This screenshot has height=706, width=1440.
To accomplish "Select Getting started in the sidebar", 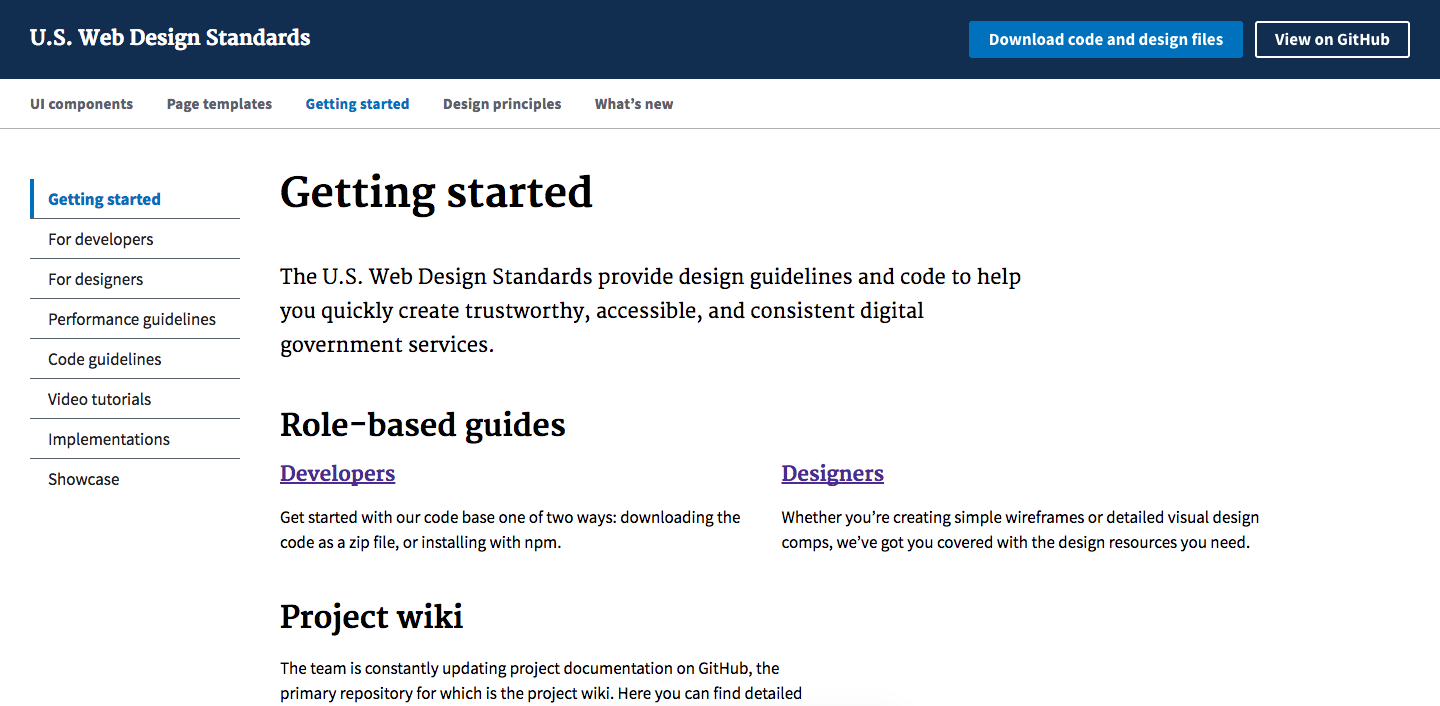I will click(135, 199).
